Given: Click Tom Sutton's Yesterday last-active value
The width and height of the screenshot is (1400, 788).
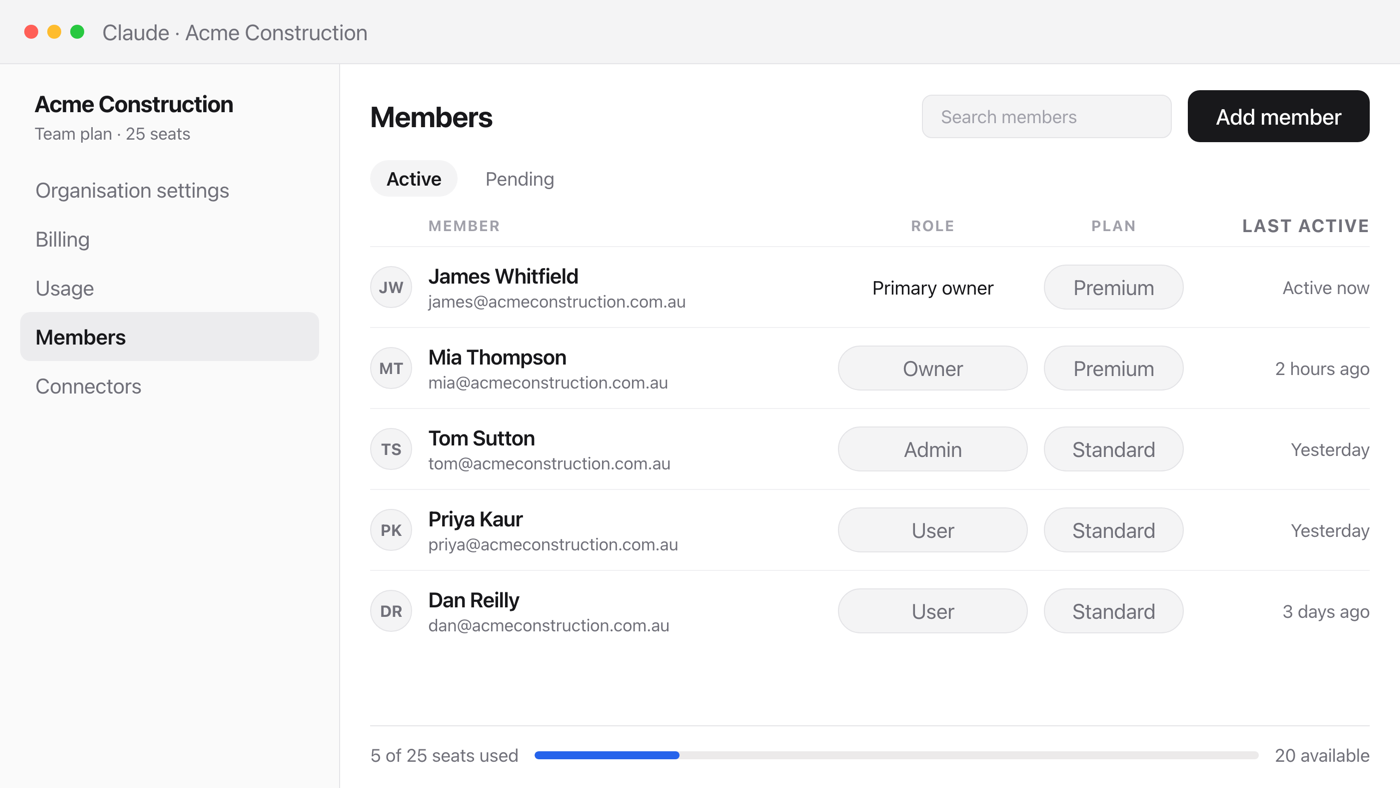Looking at the screenshot, I should pyautogui.click(x=1330, y=450).
